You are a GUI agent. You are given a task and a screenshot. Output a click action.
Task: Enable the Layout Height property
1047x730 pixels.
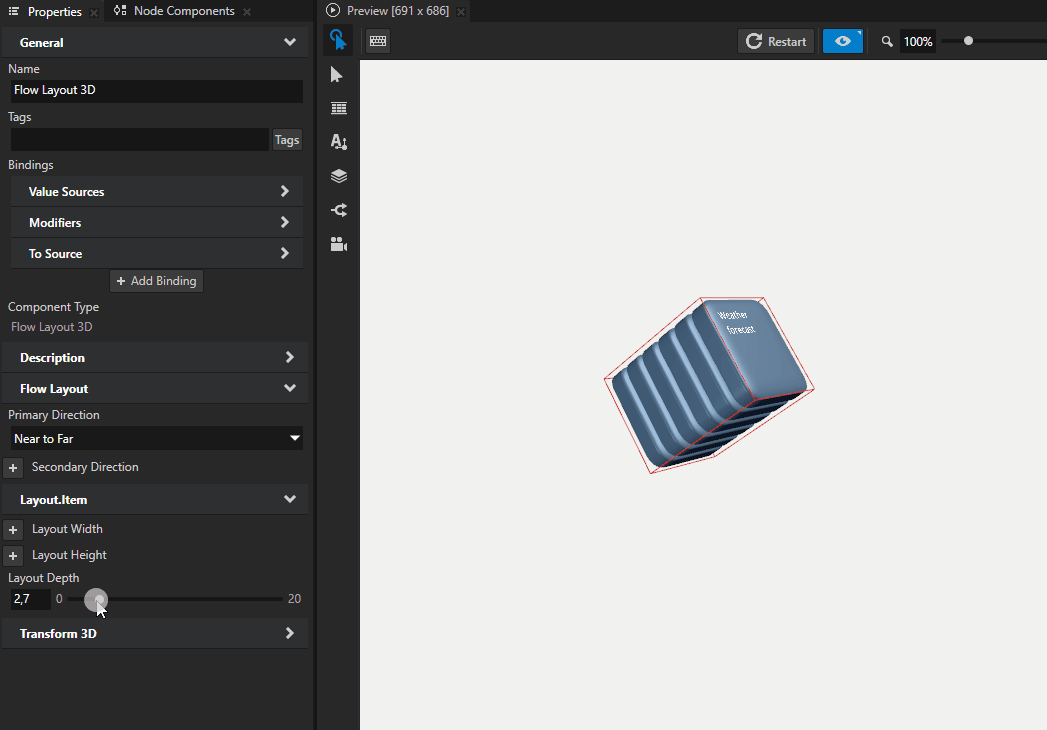click(13, 555)
